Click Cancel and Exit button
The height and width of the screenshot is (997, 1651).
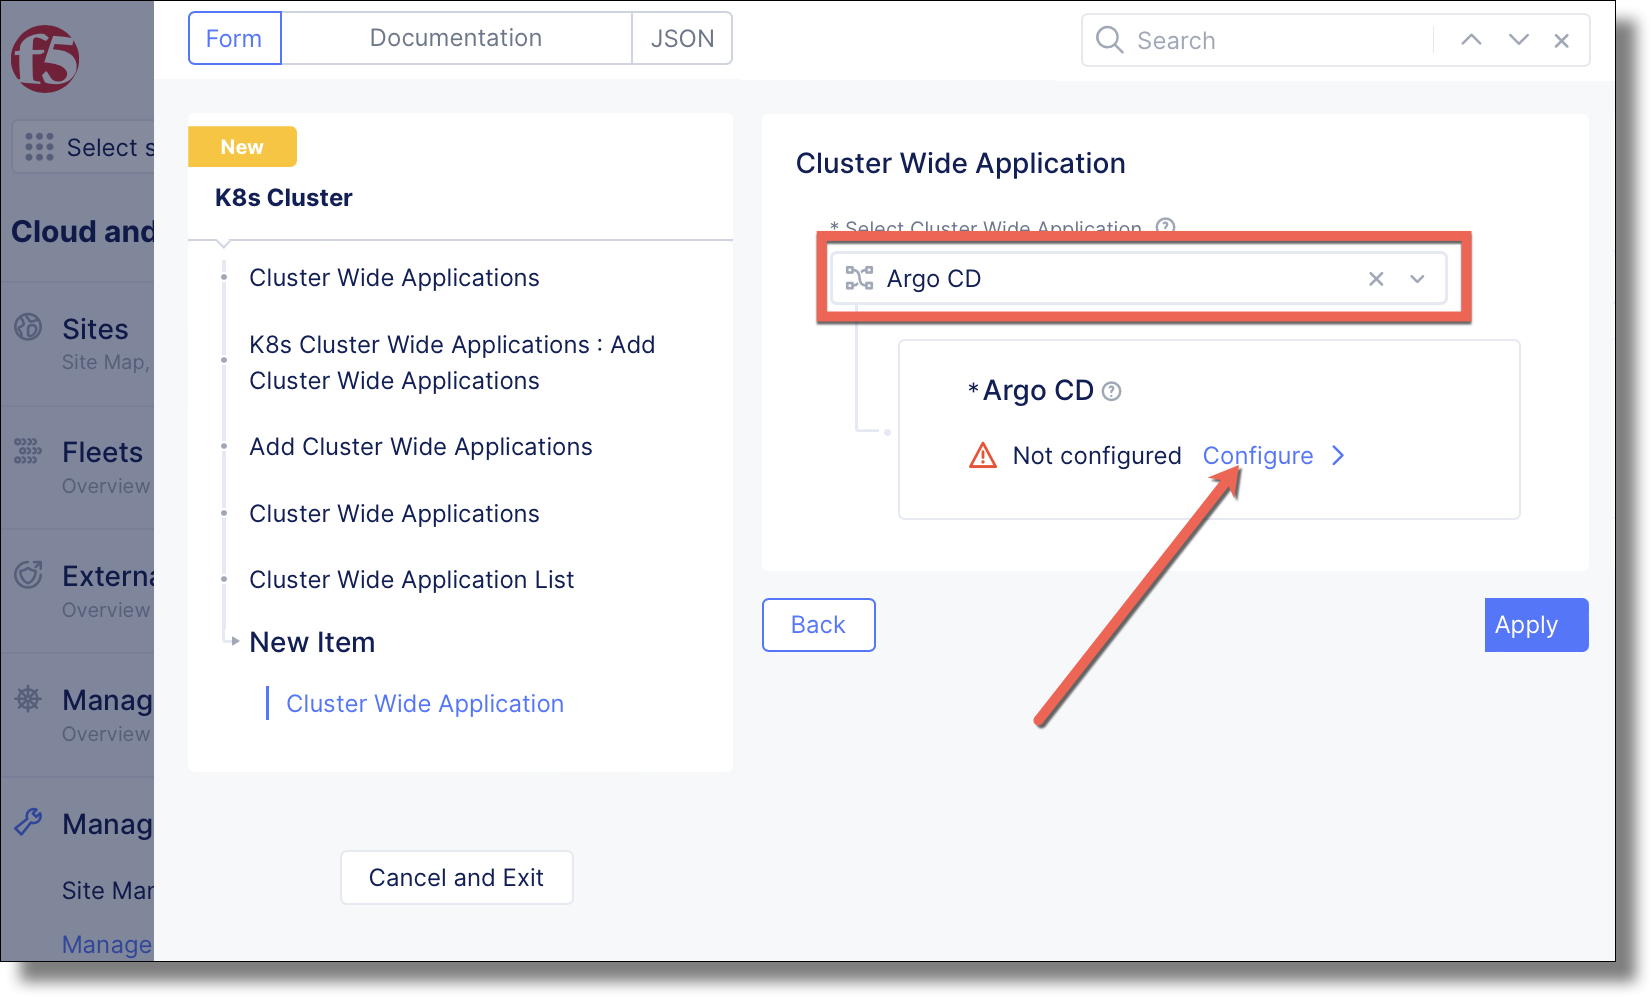click(456, 878)
